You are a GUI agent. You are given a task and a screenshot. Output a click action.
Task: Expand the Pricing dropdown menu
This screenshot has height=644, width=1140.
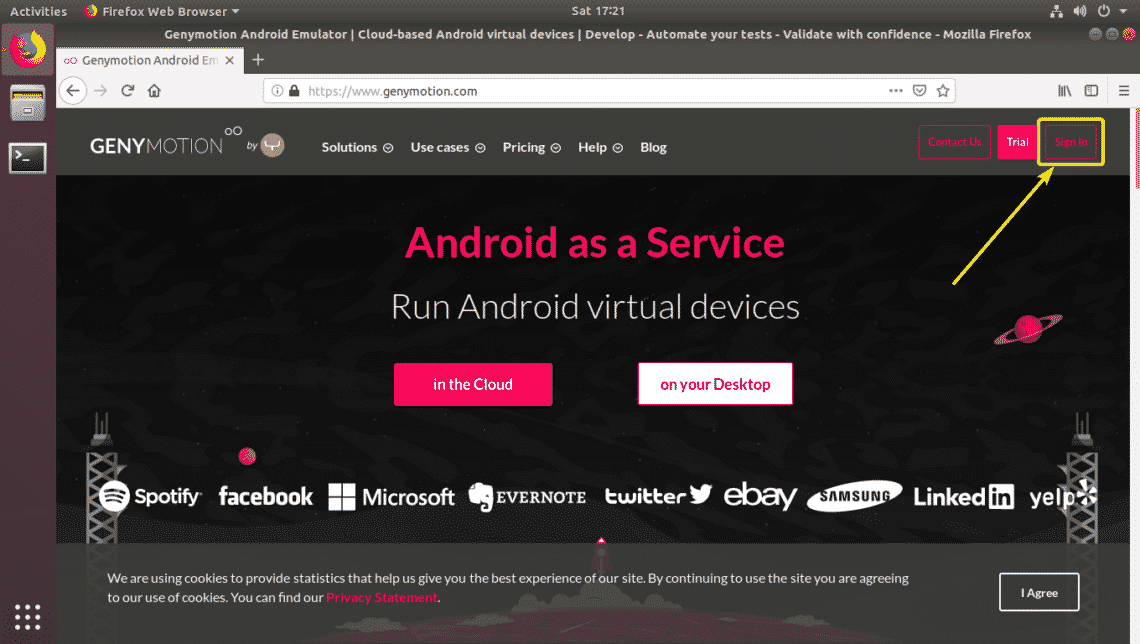coord(531,147)
